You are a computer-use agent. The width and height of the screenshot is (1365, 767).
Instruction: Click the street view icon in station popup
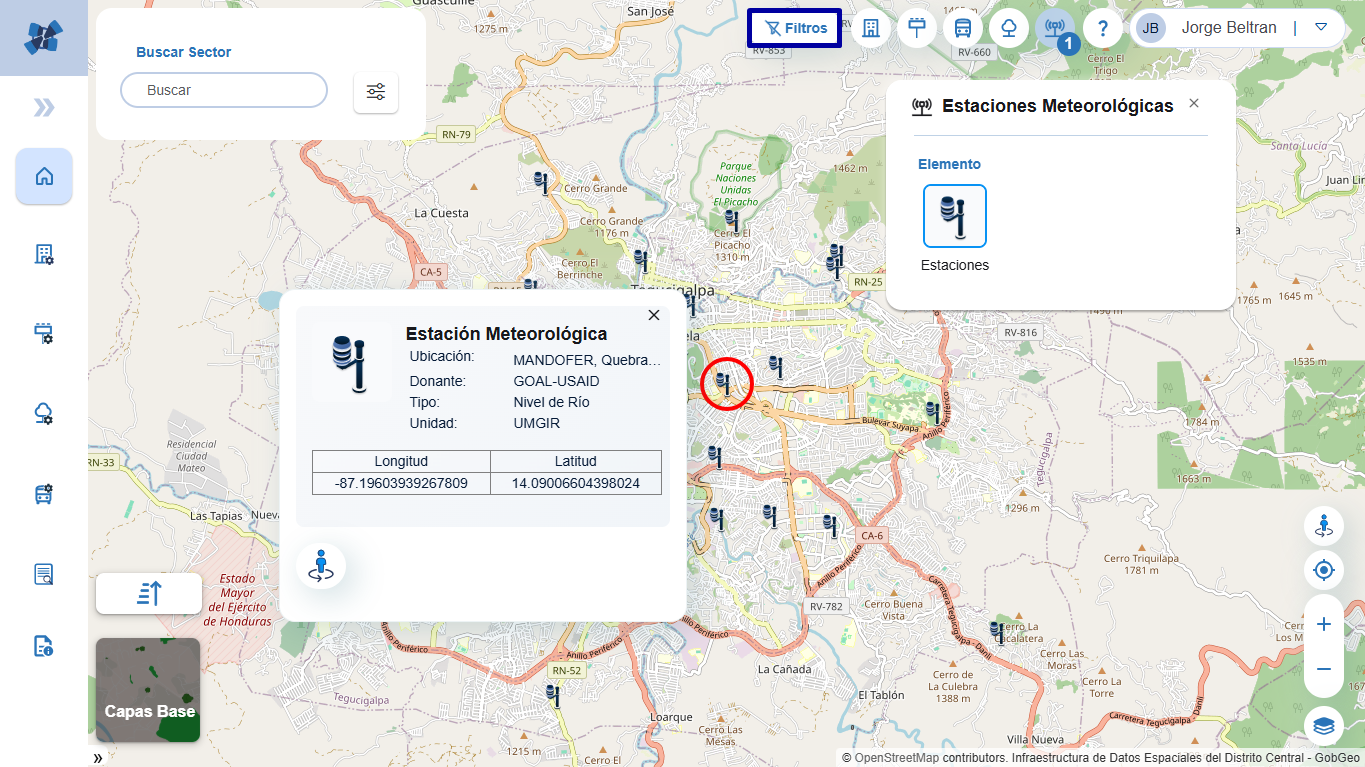tap(321, 565)
